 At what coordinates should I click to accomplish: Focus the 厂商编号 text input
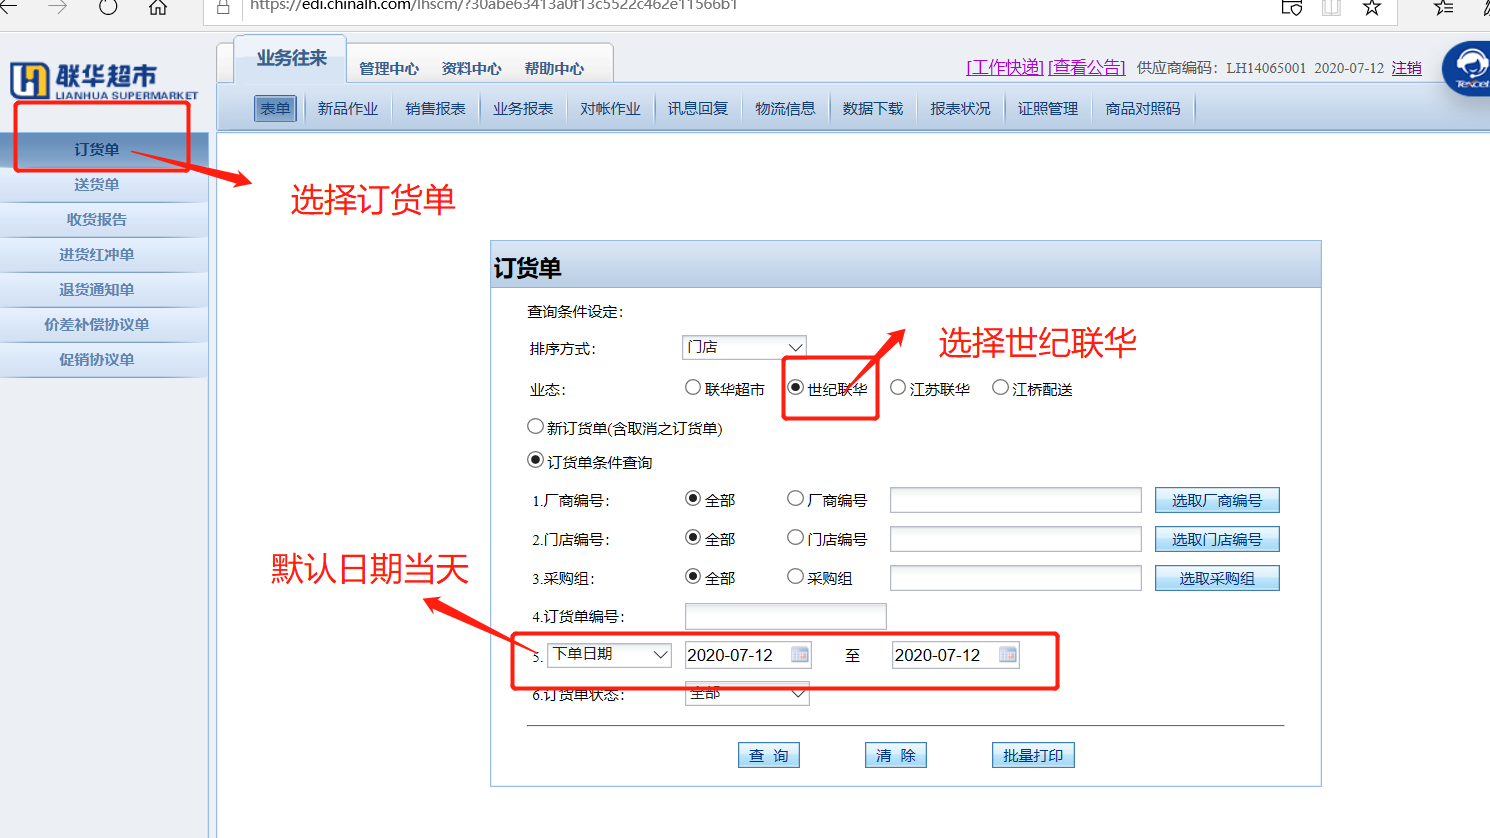[1015, 500]
